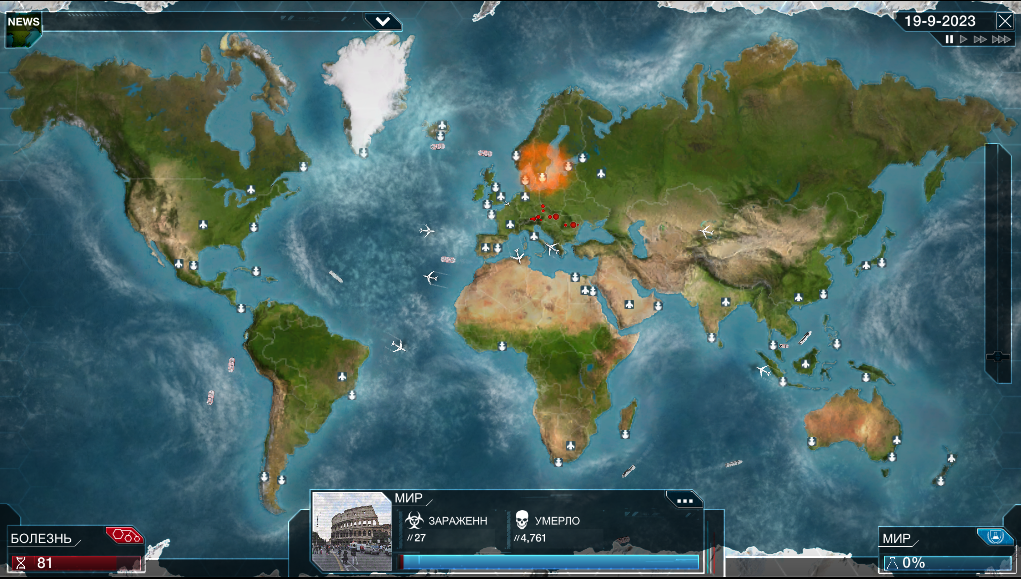The width and height of the screenshot is (1021, 579).
Task: Click the blue lab cure icon
Action: (994, 536)
